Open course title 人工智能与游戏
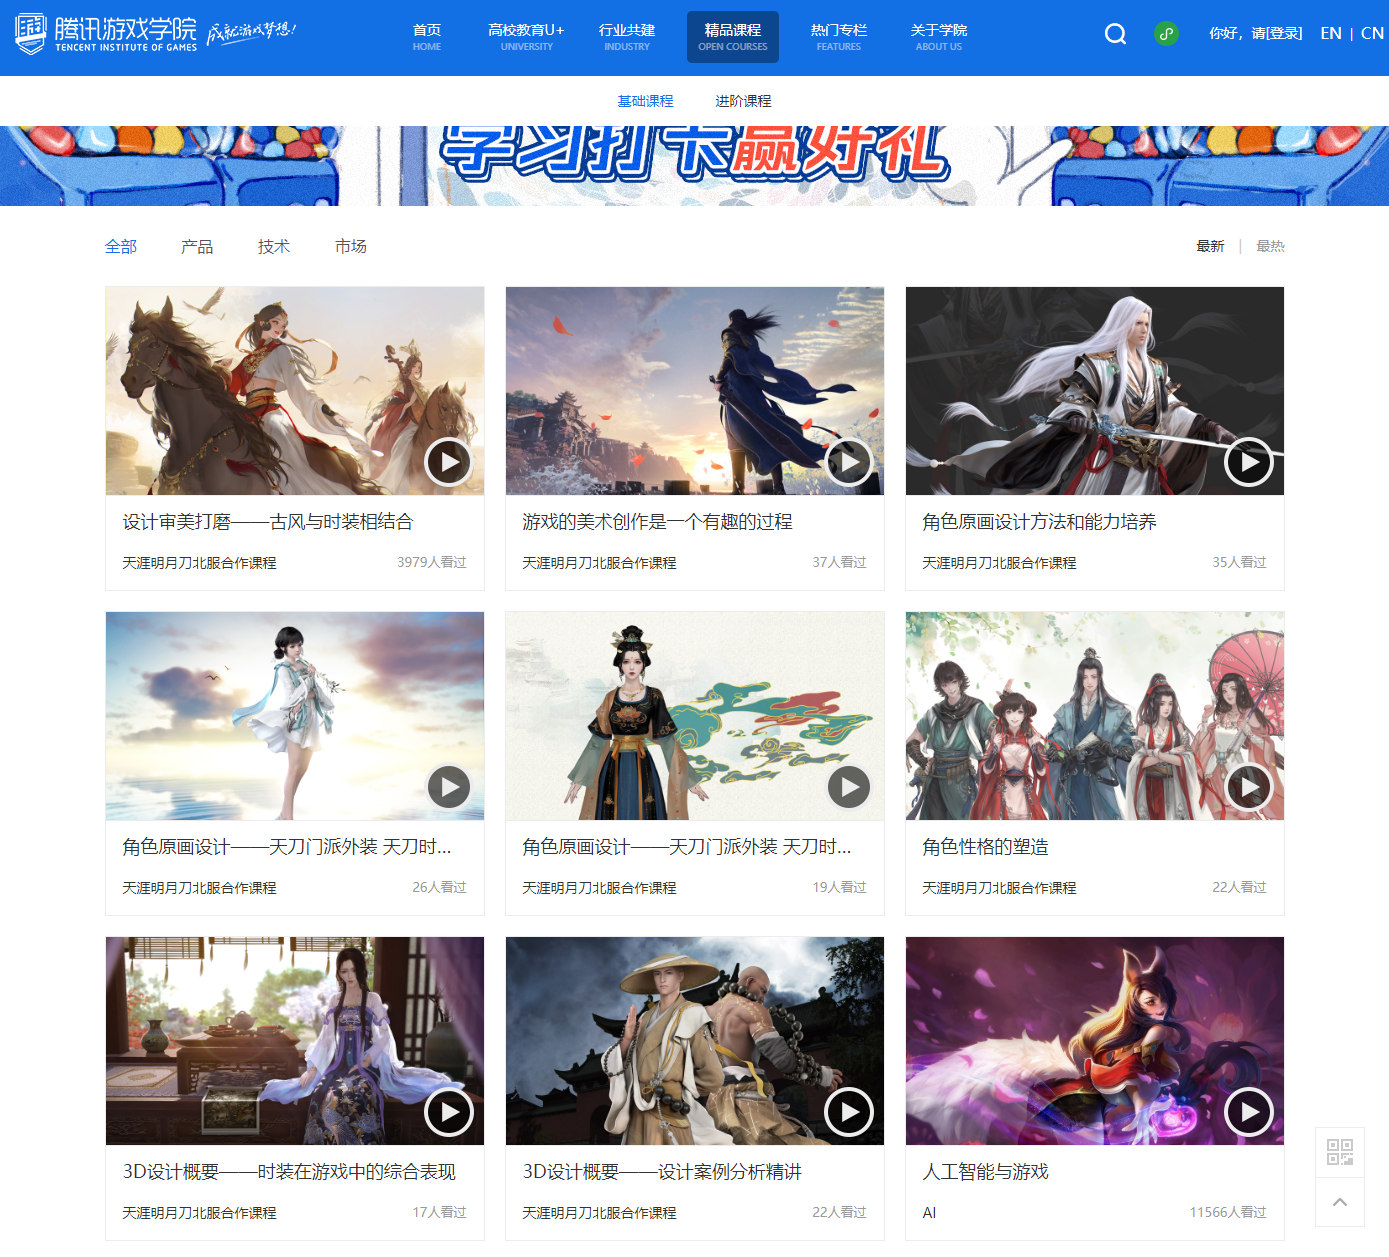 [x=985, y=1172]
